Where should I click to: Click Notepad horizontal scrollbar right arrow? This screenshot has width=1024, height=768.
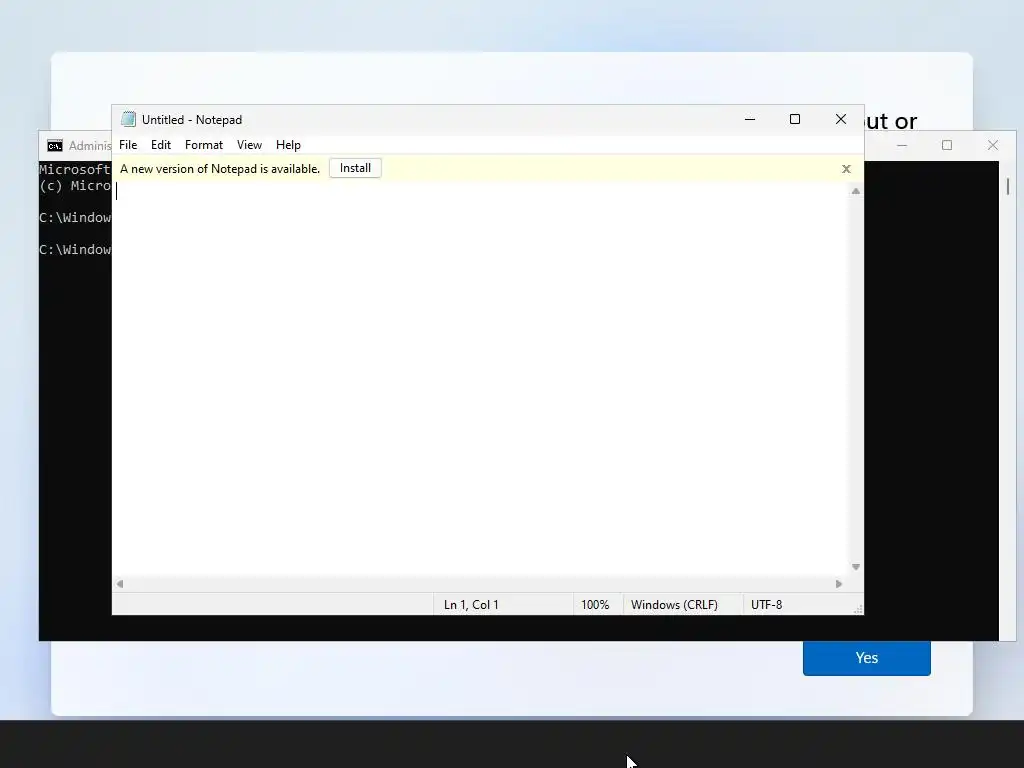[839, 584]
